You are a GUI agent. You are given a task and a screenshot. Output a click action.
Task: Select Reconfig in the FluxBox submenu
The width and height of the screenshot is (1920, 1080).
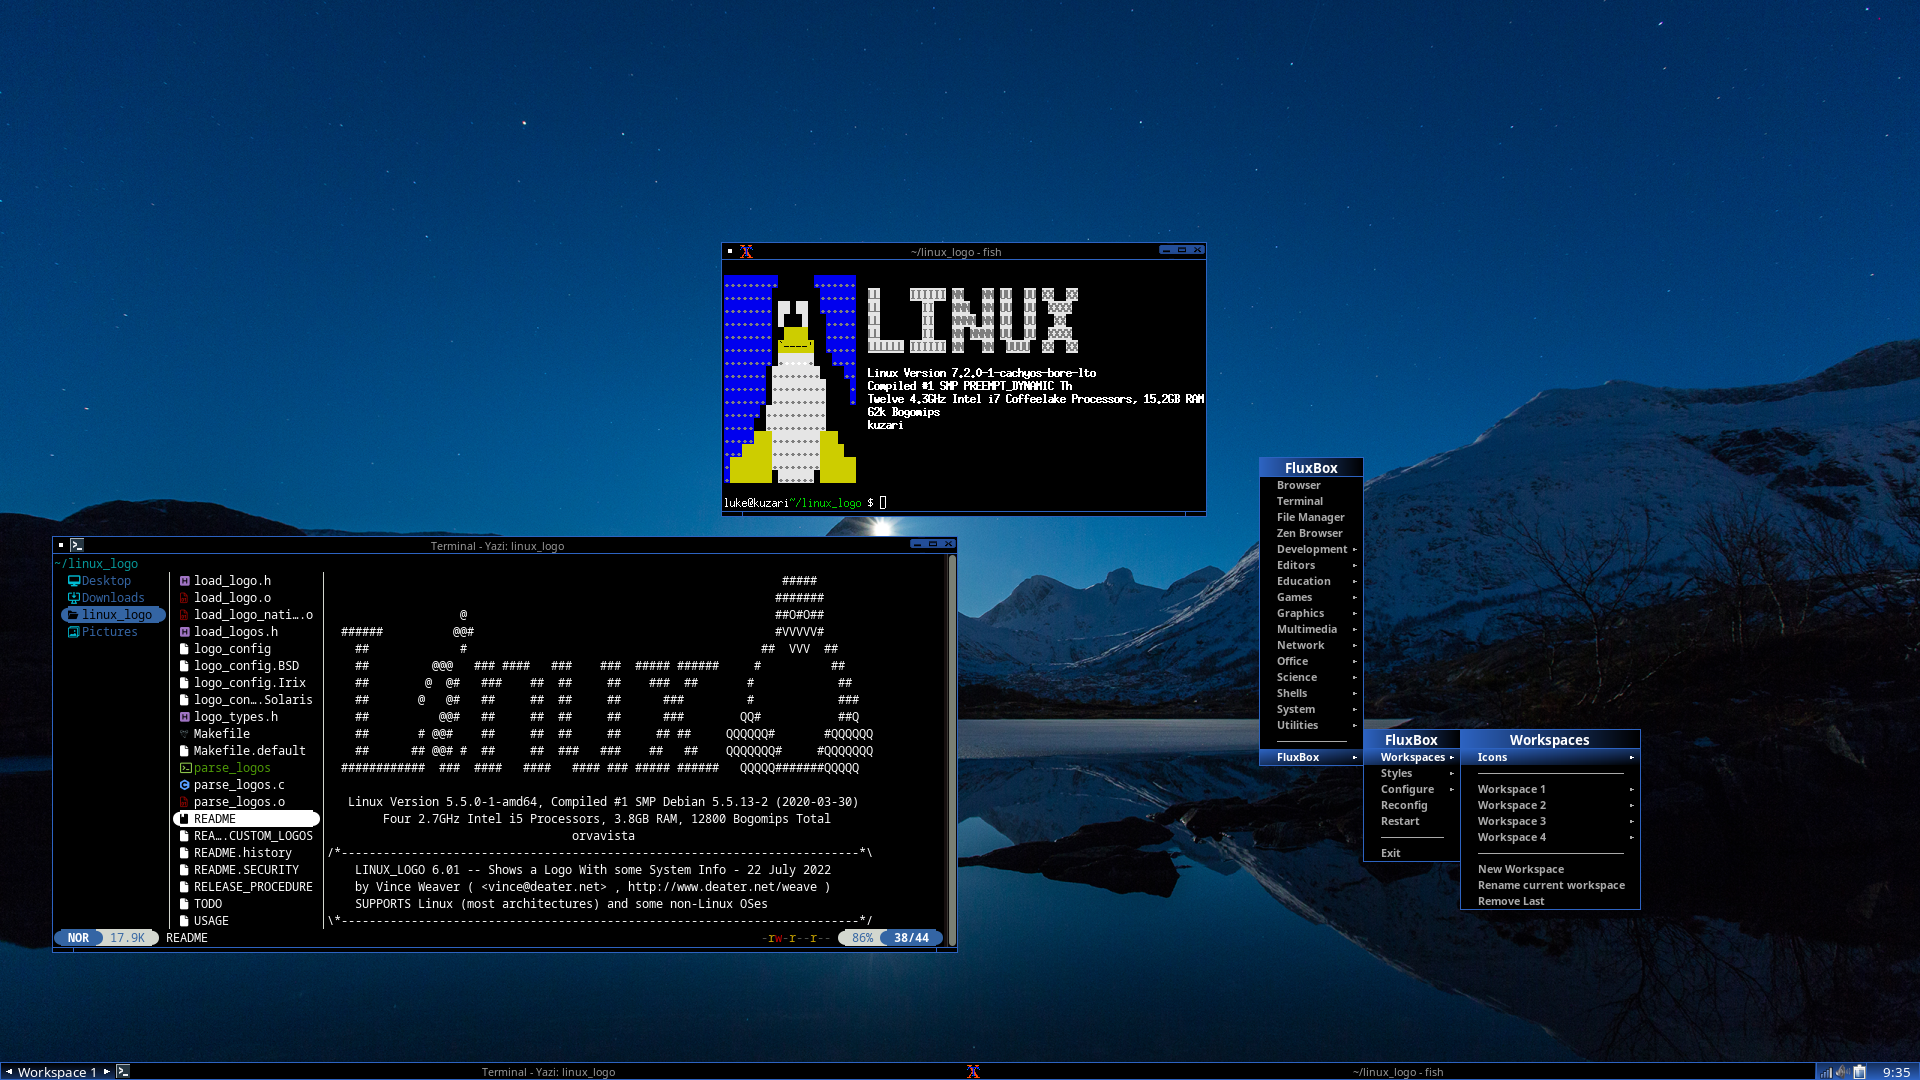[x=1411, y=805]
